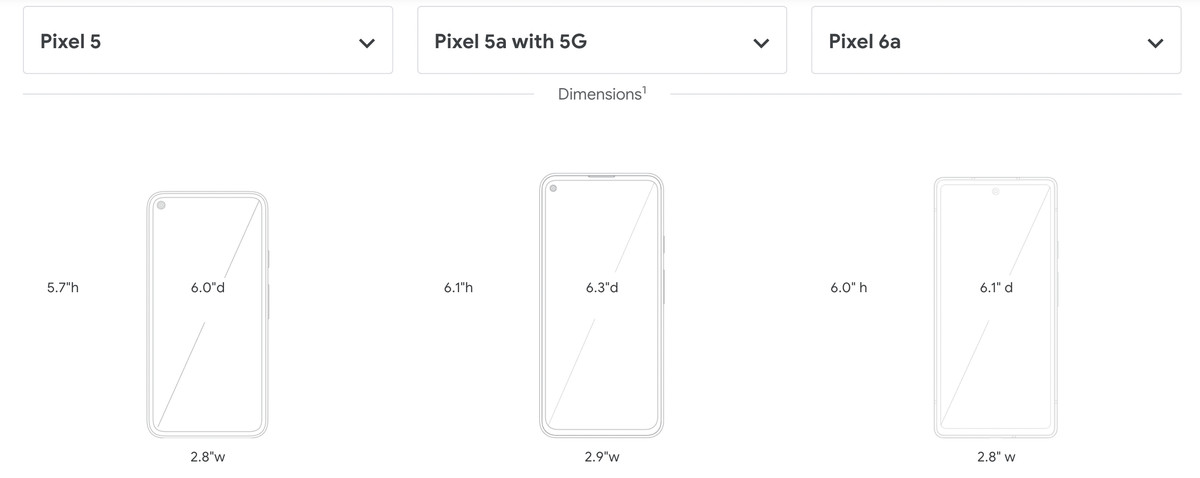Click the chevron arrow beside Pixel 5

367,43
